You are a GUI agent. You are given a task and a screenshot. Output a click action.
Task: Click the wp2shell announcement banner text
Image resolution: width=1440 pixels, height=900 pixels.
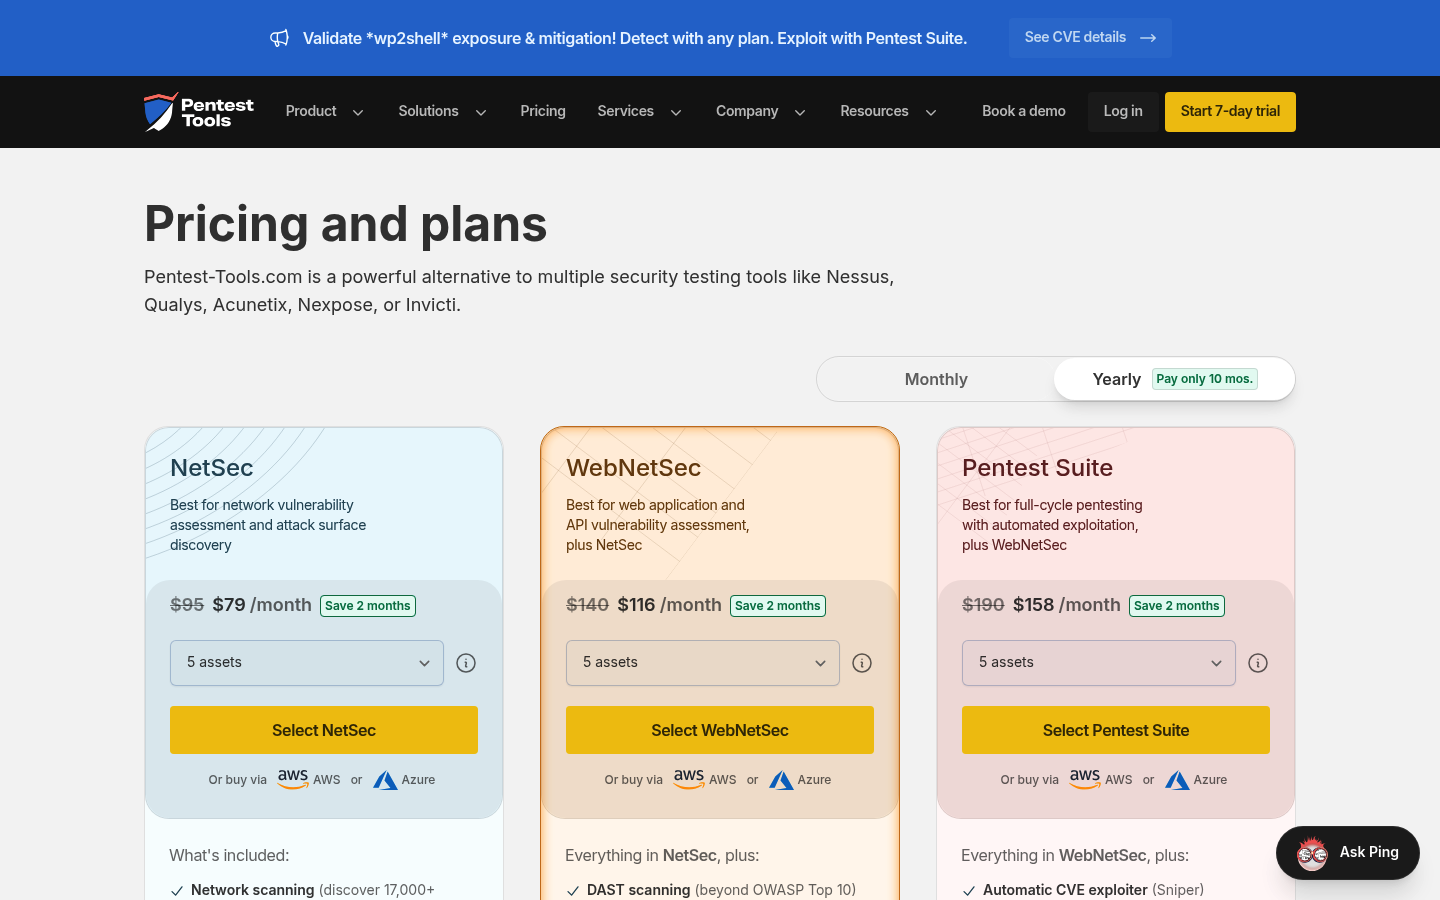point(635,38)
